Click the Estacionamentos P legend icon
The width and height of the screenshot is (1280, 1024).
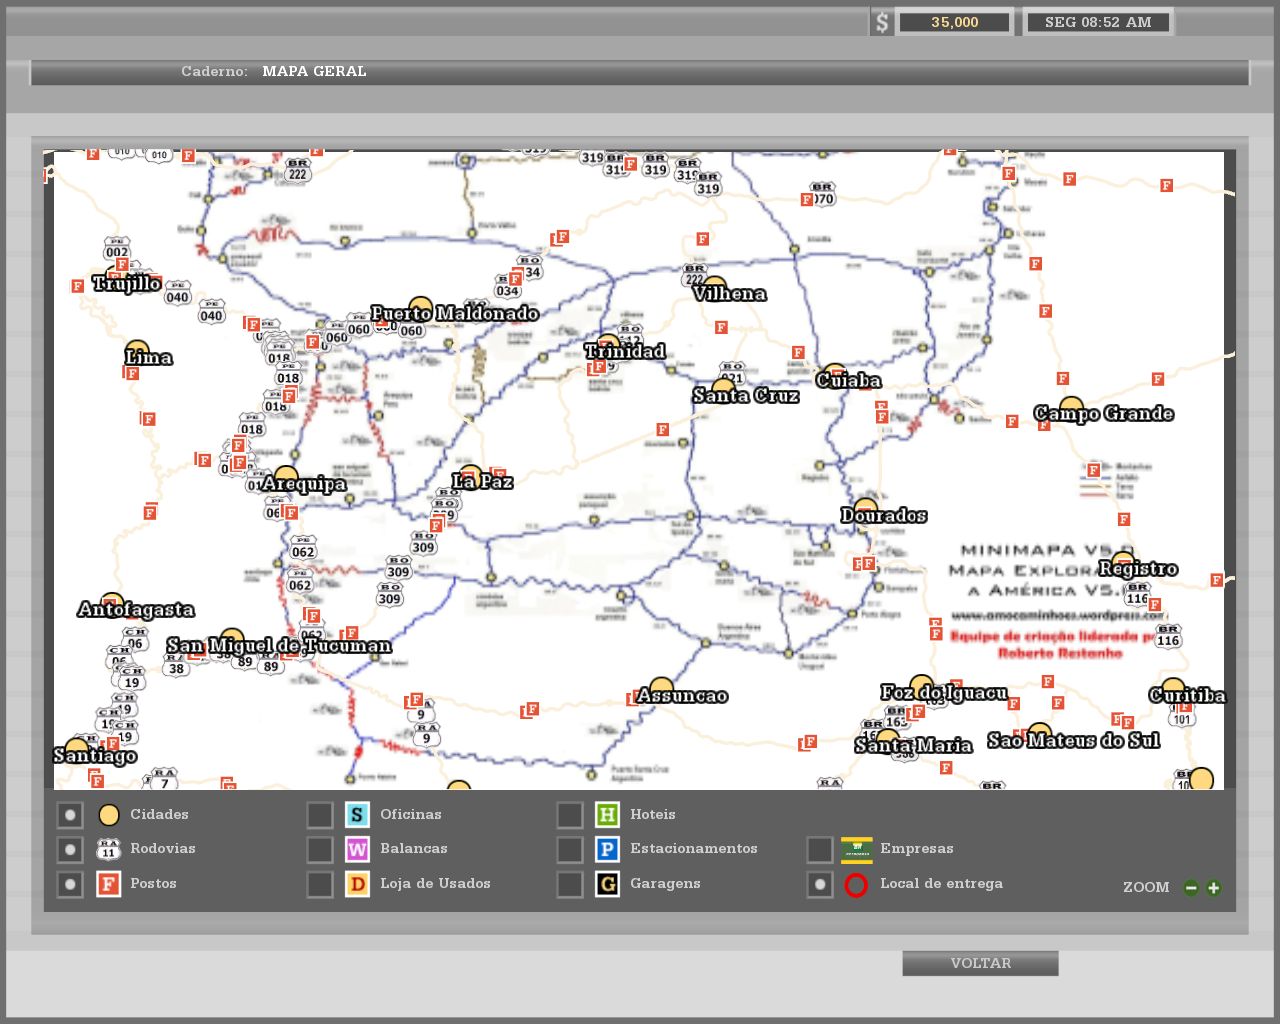coord(607,849)
